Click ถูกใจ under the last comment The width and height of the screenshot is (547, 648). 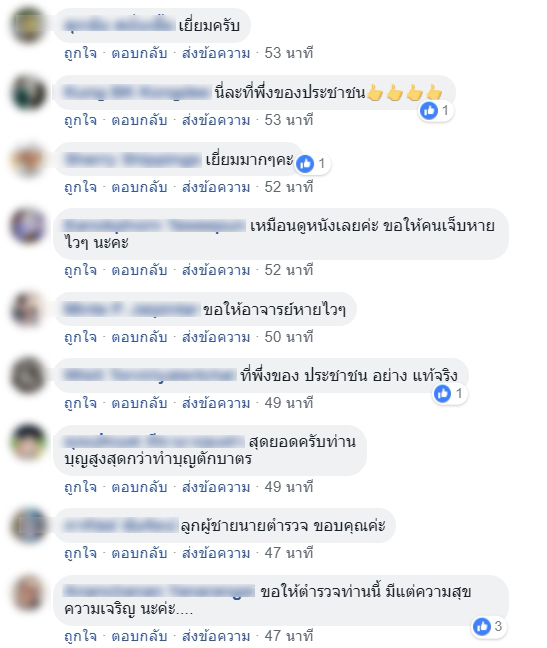point(81,636)
